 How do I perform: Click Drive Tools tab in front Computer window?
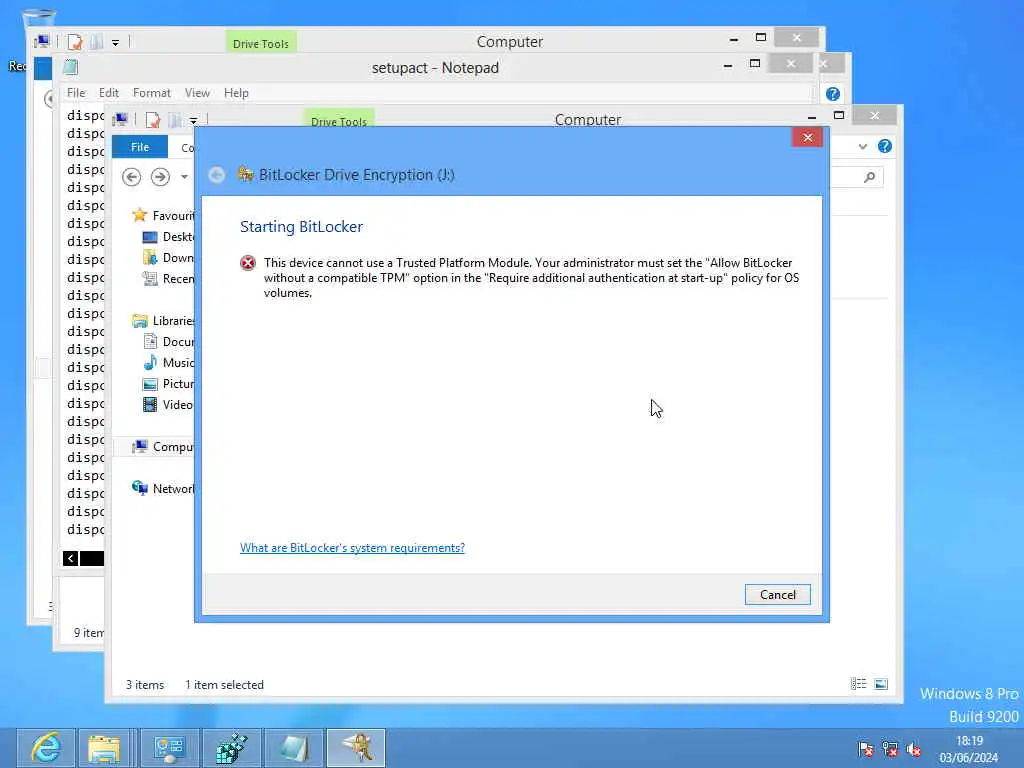click(x=339, y=120)
